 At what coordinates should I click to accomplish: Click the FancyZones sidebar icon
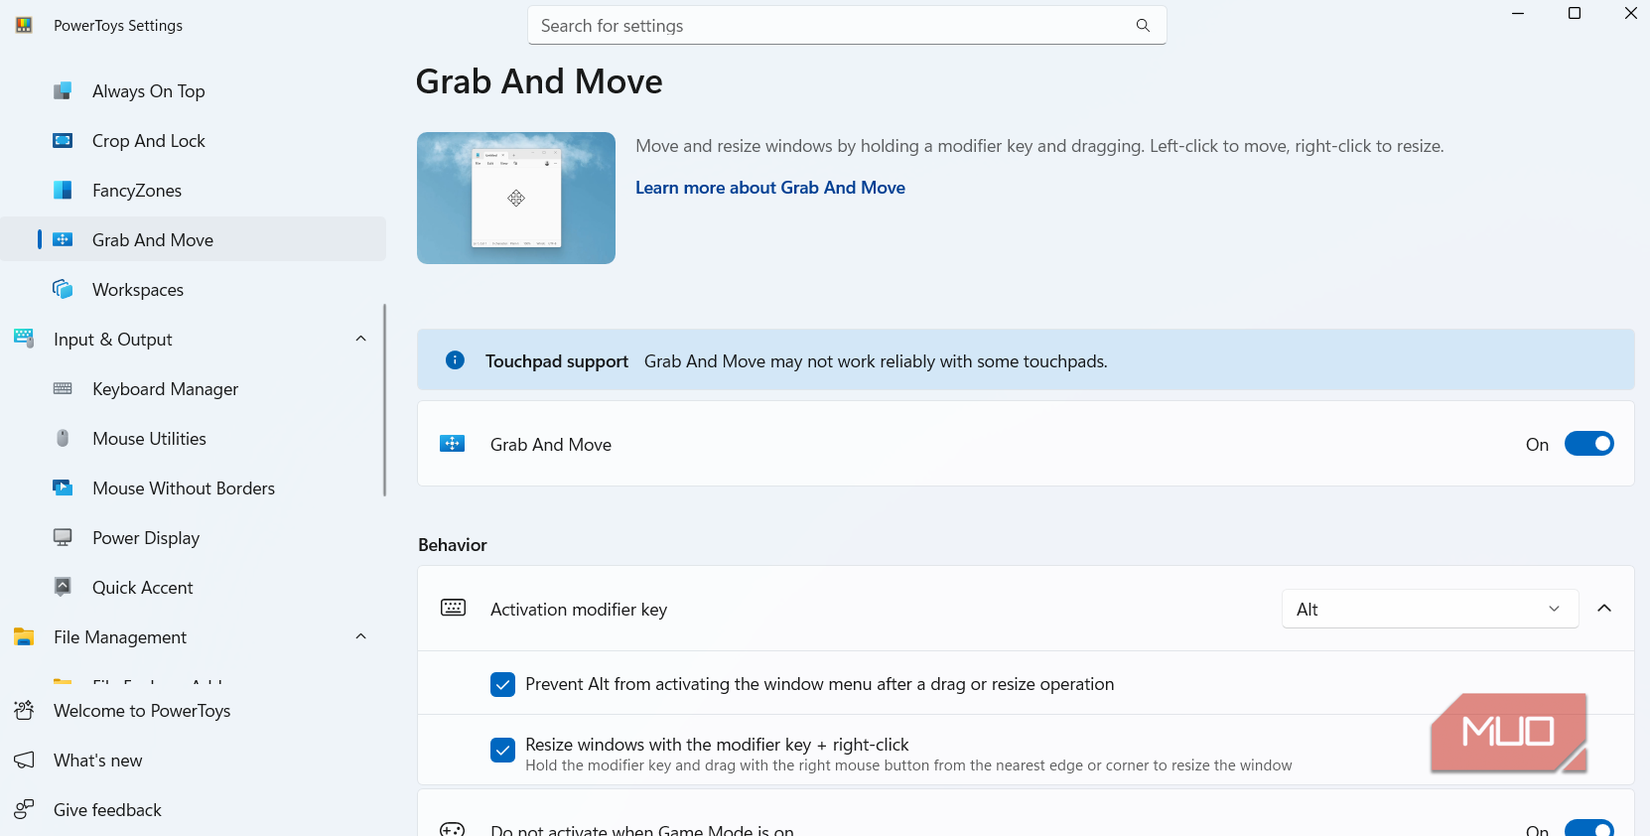click(62, 190)
